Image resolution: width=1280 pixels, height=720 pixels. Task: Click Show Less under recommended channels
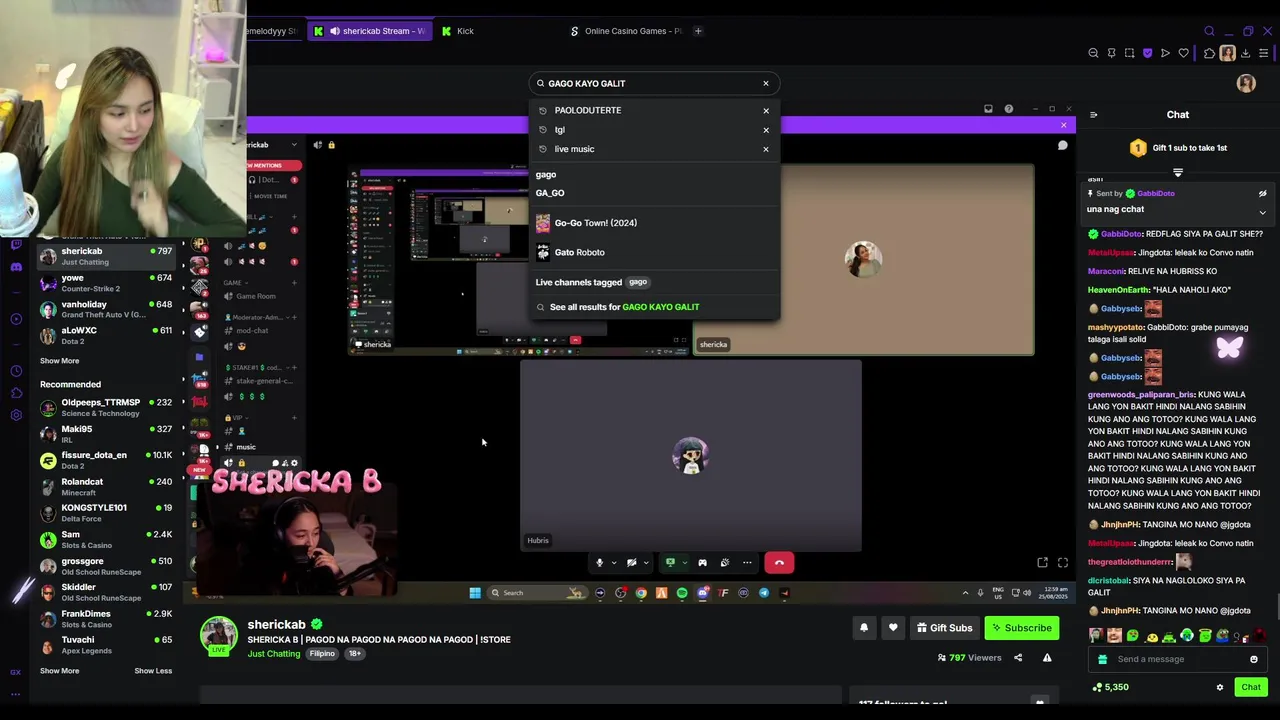pos(153,671)
